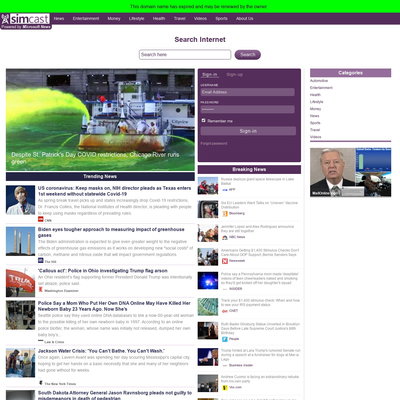Click the Bloomberg source icon in Breaking News
This screenshot has height=400, width=400.
point(225,213)
